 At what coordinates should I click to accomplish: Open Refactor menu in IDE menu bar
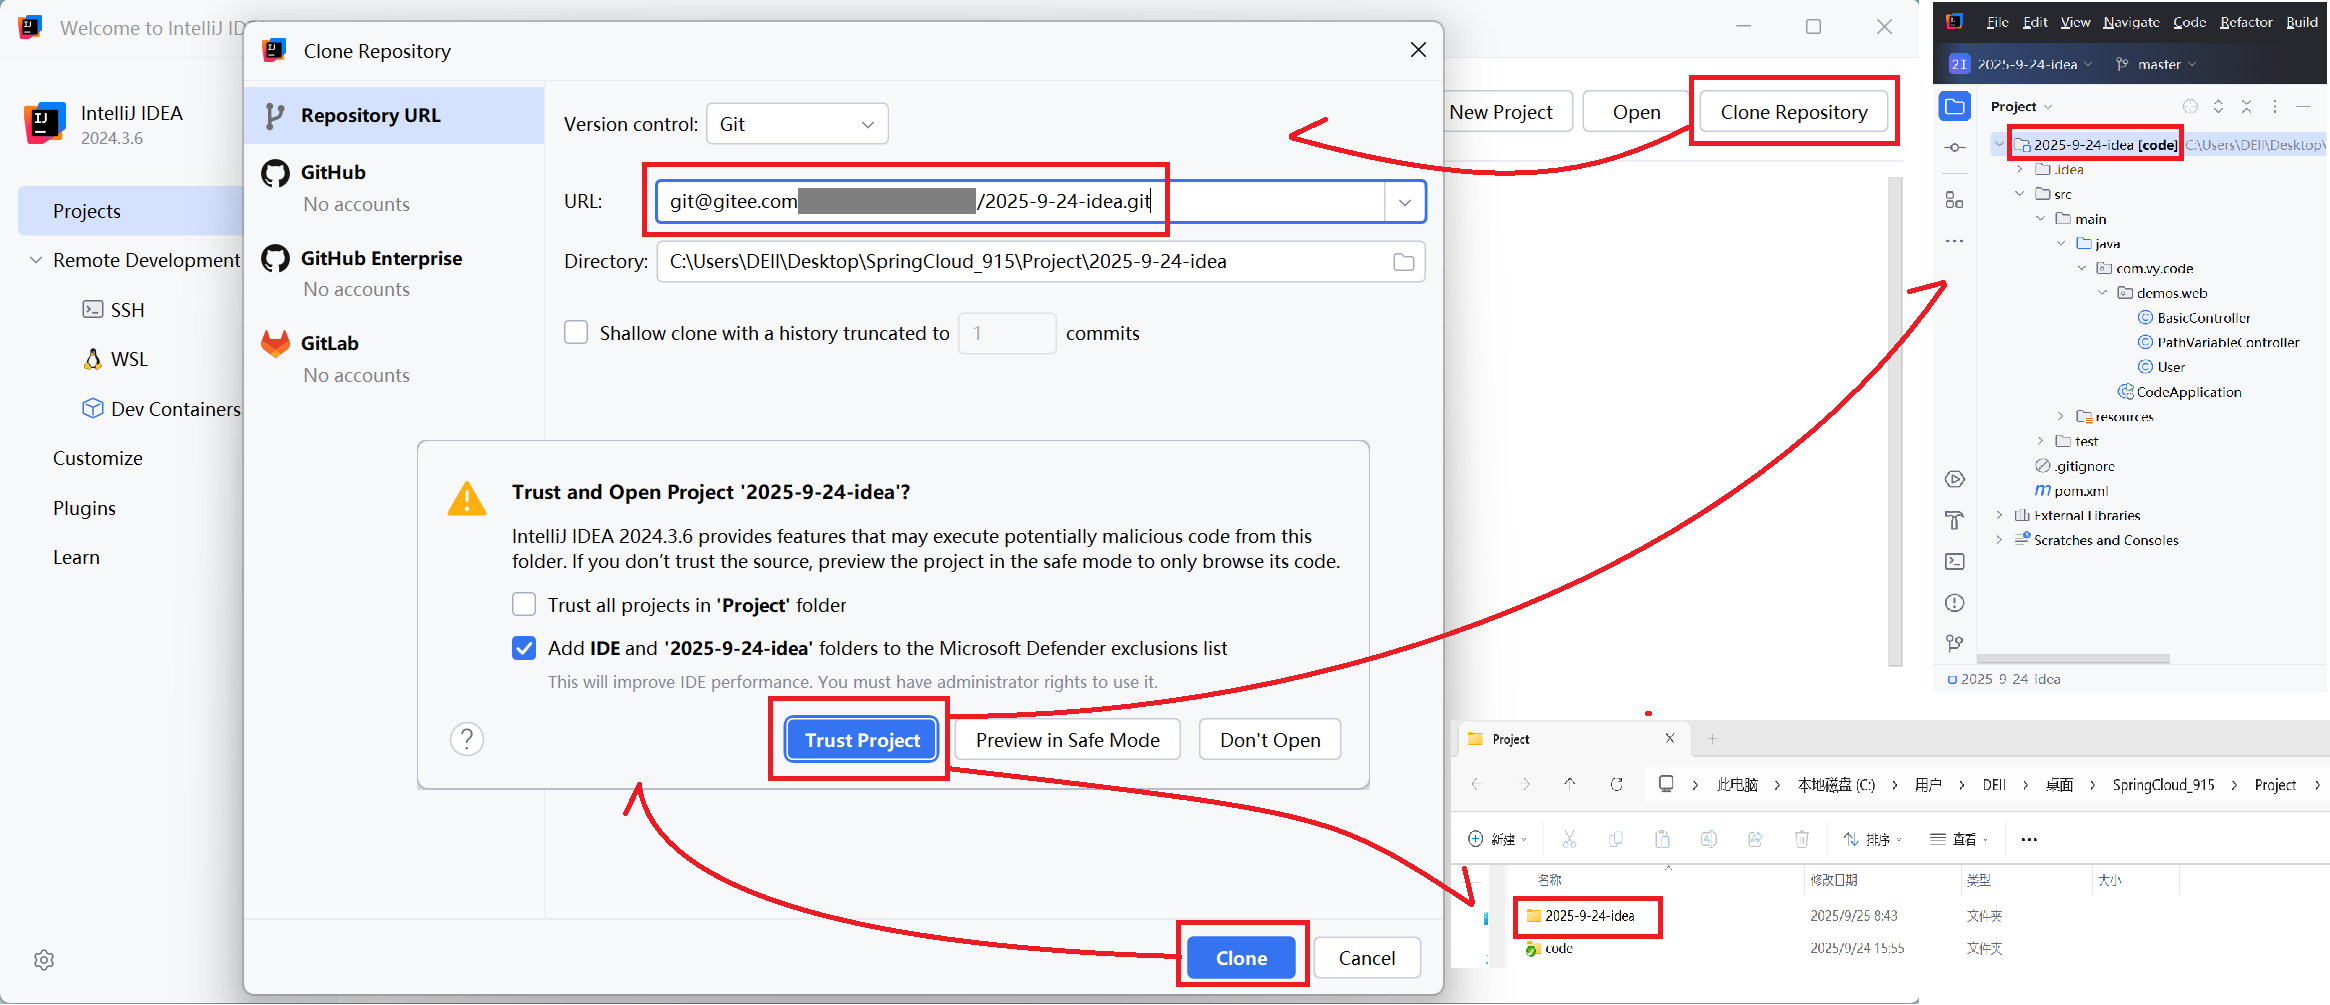tap(2246, 22)
